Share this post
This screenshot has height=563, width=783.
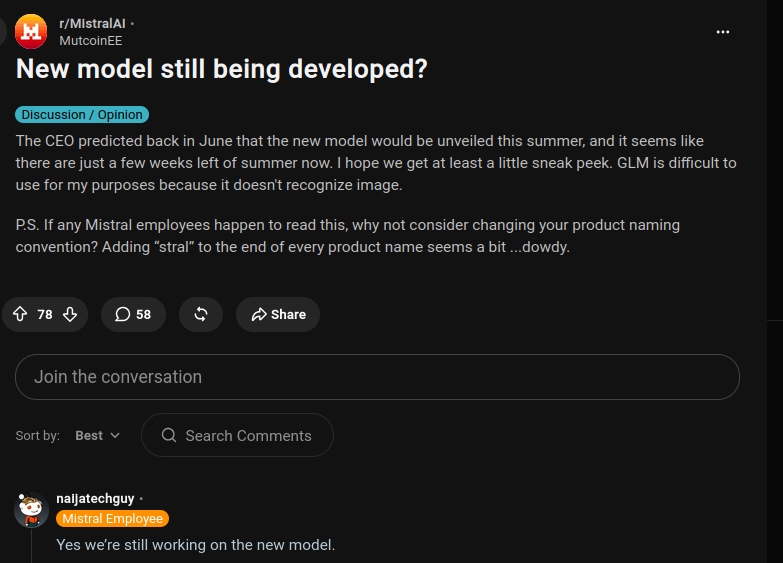point(278,314)
